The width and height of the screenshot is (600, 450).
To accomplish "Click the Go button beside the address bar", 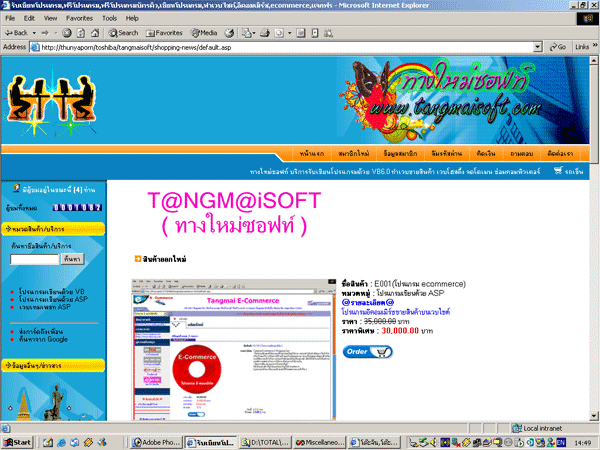I will 558,47.
